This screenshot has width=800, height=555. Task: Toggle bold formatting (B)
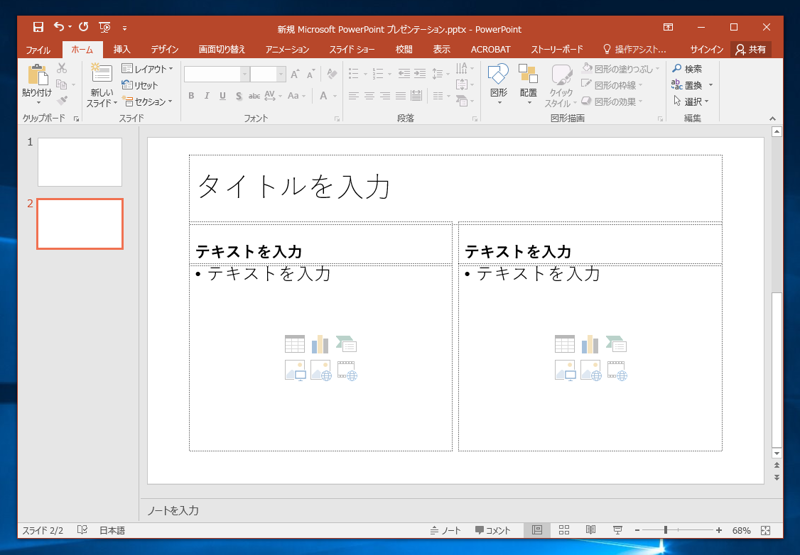click(191, 96)
